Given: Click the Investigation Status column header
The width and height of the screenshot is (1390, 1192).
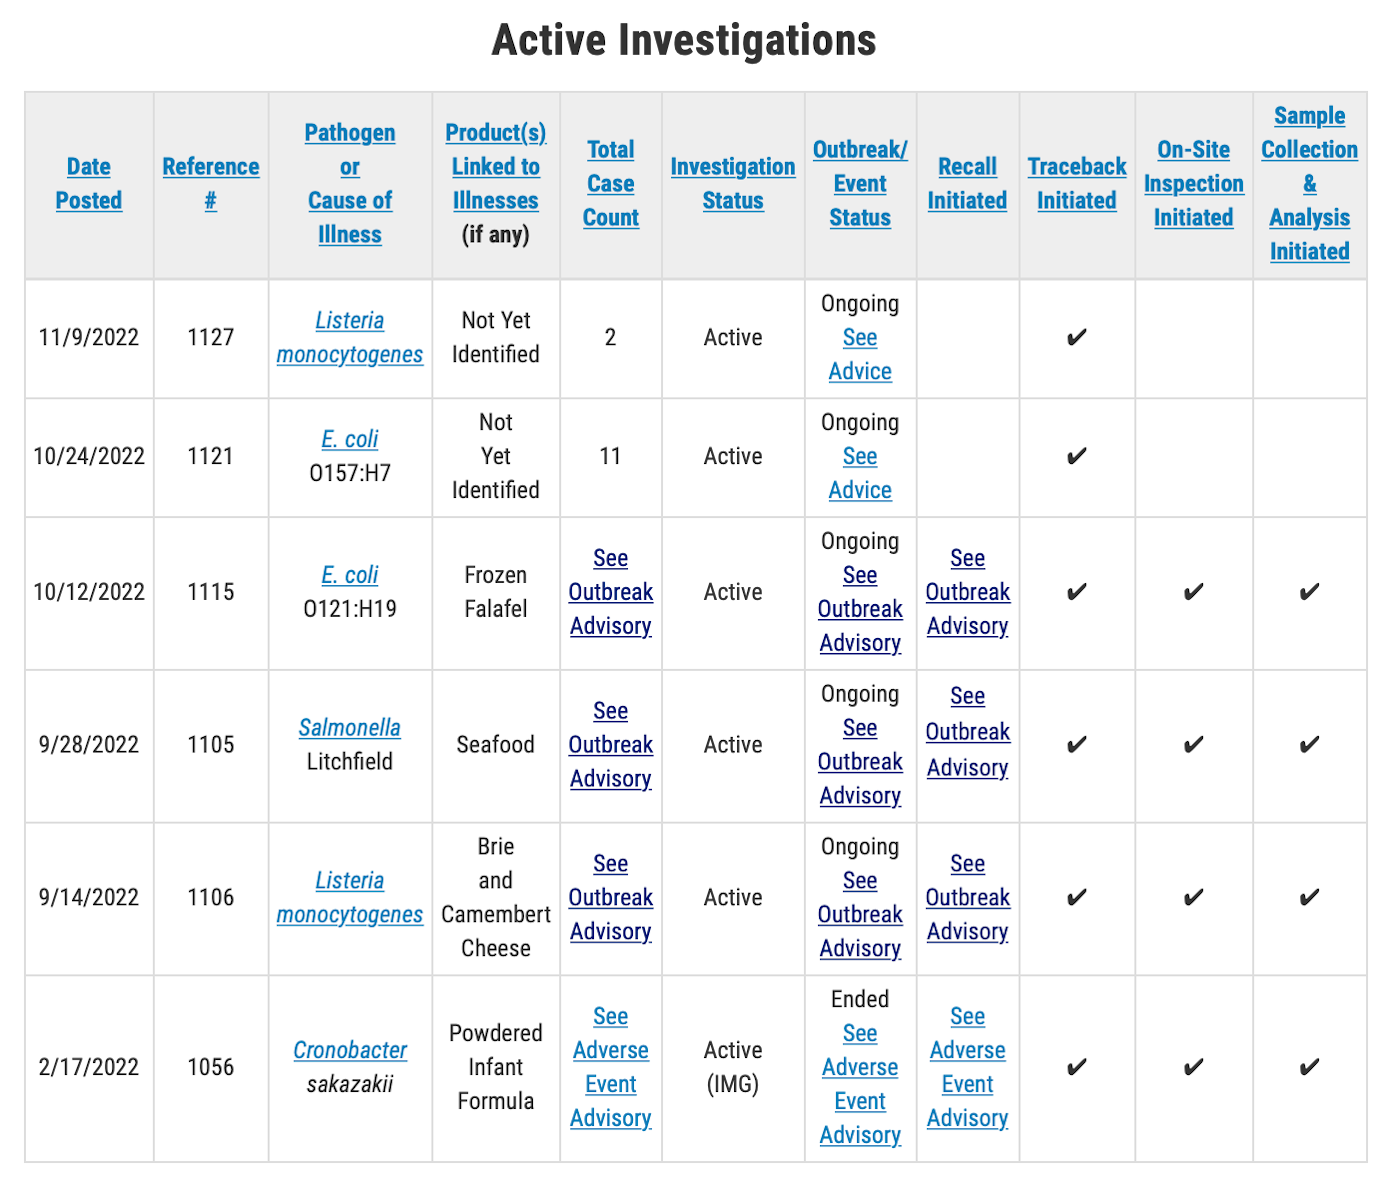Looking at the screenshot, I should (732, 184).
